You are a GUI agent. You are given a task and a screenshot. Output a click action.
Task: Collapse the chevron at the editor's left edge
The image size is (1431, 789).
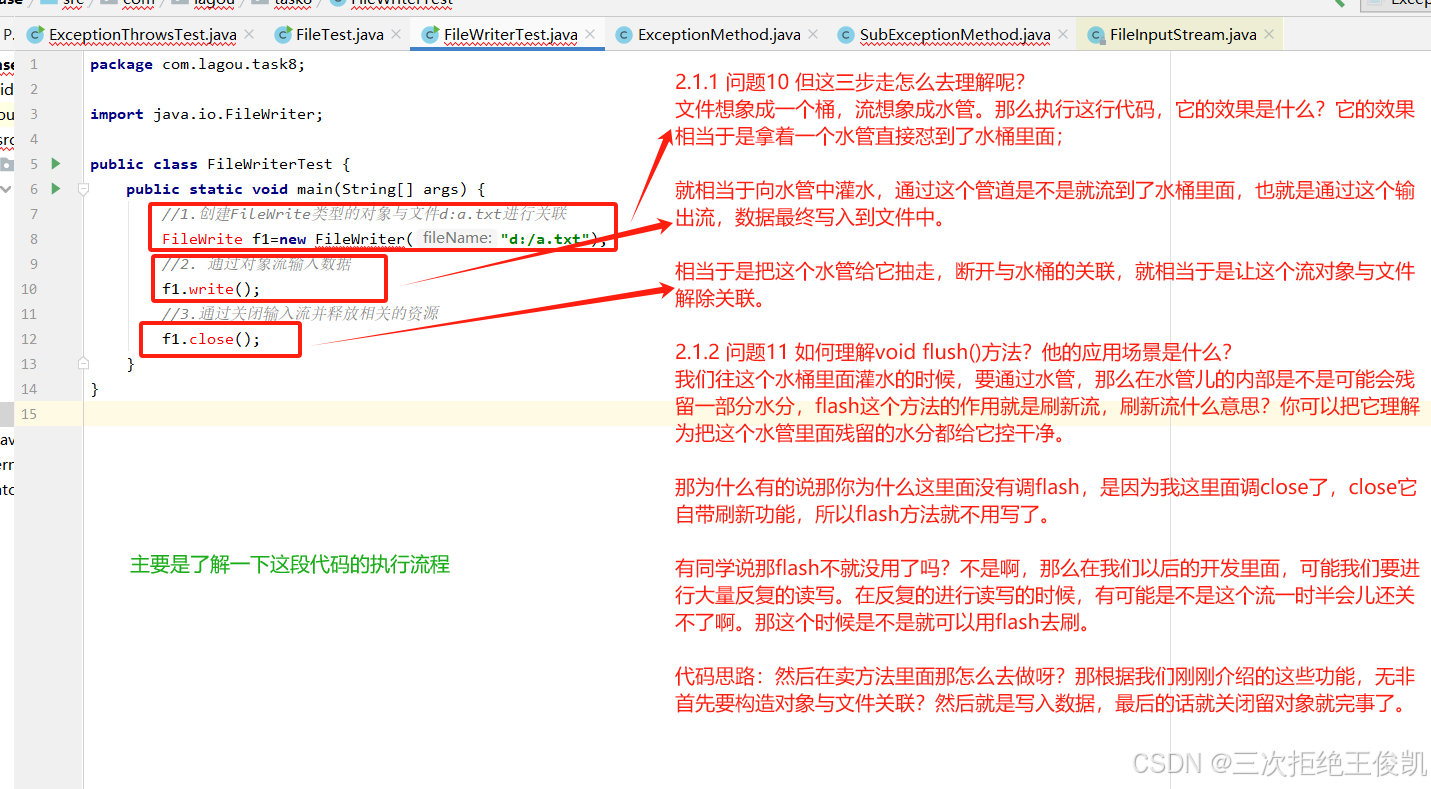[x=8, y=188]
